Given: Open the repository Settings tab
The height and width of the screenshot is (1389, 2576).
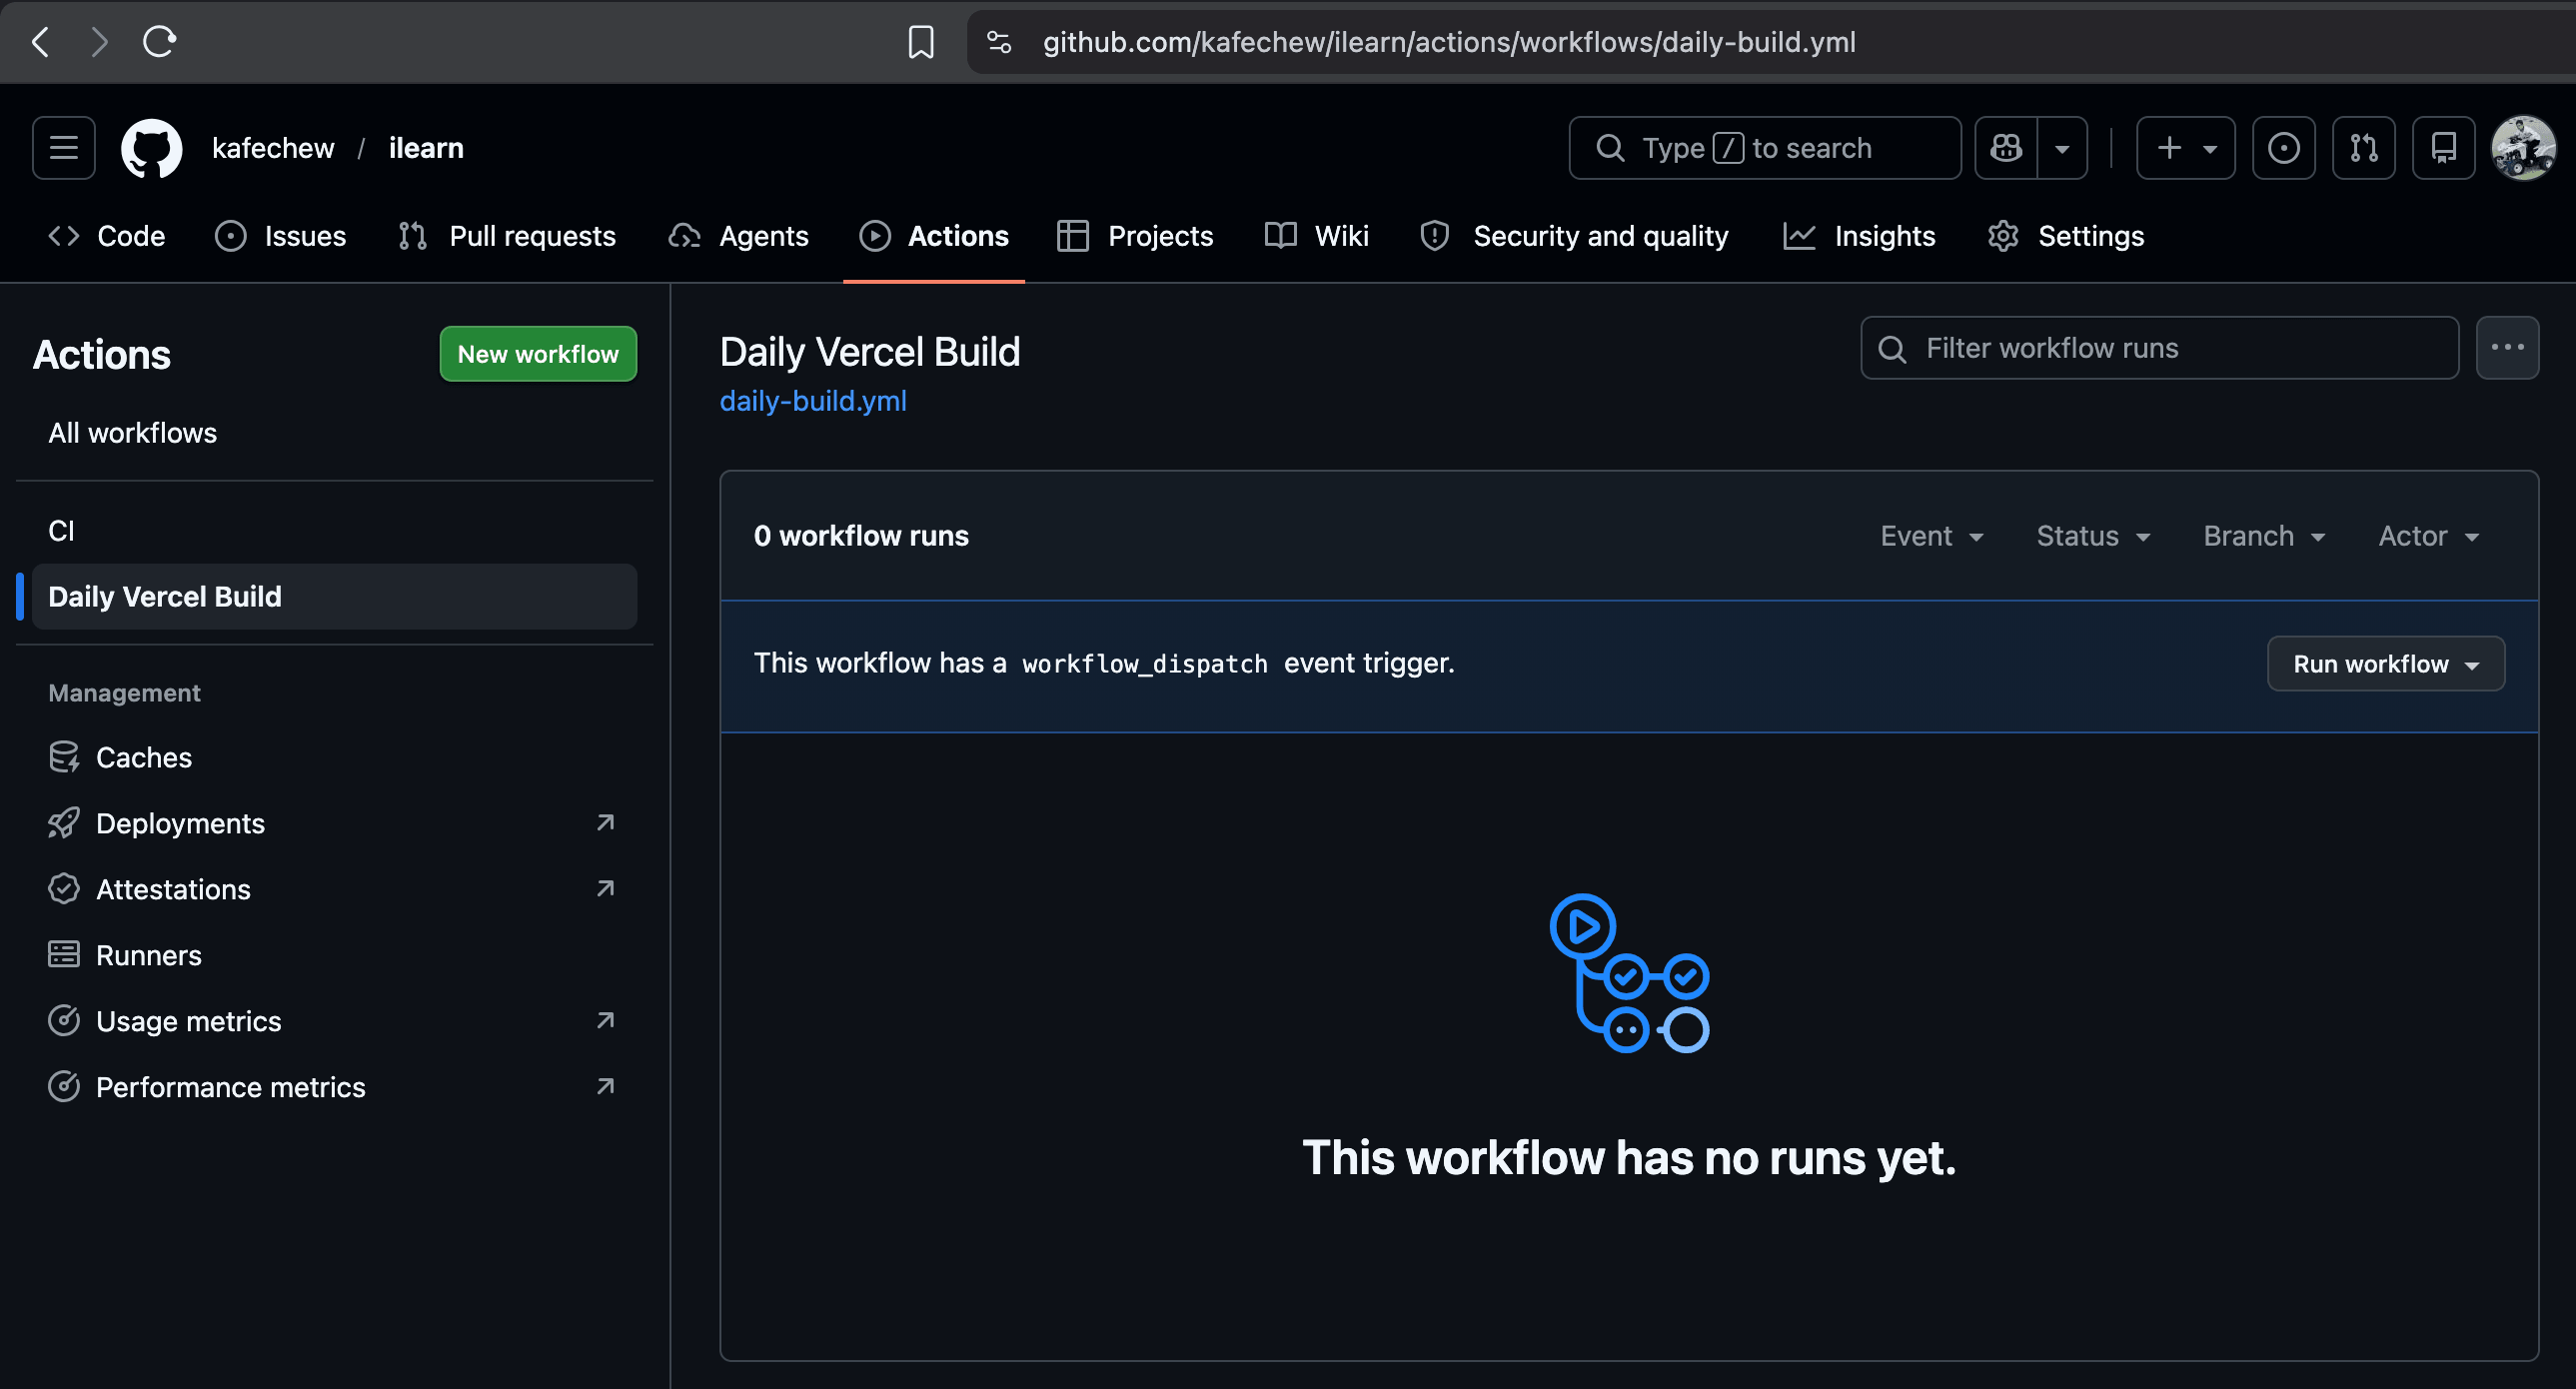Looking at the screenshot, I should tap(2066, 236).
